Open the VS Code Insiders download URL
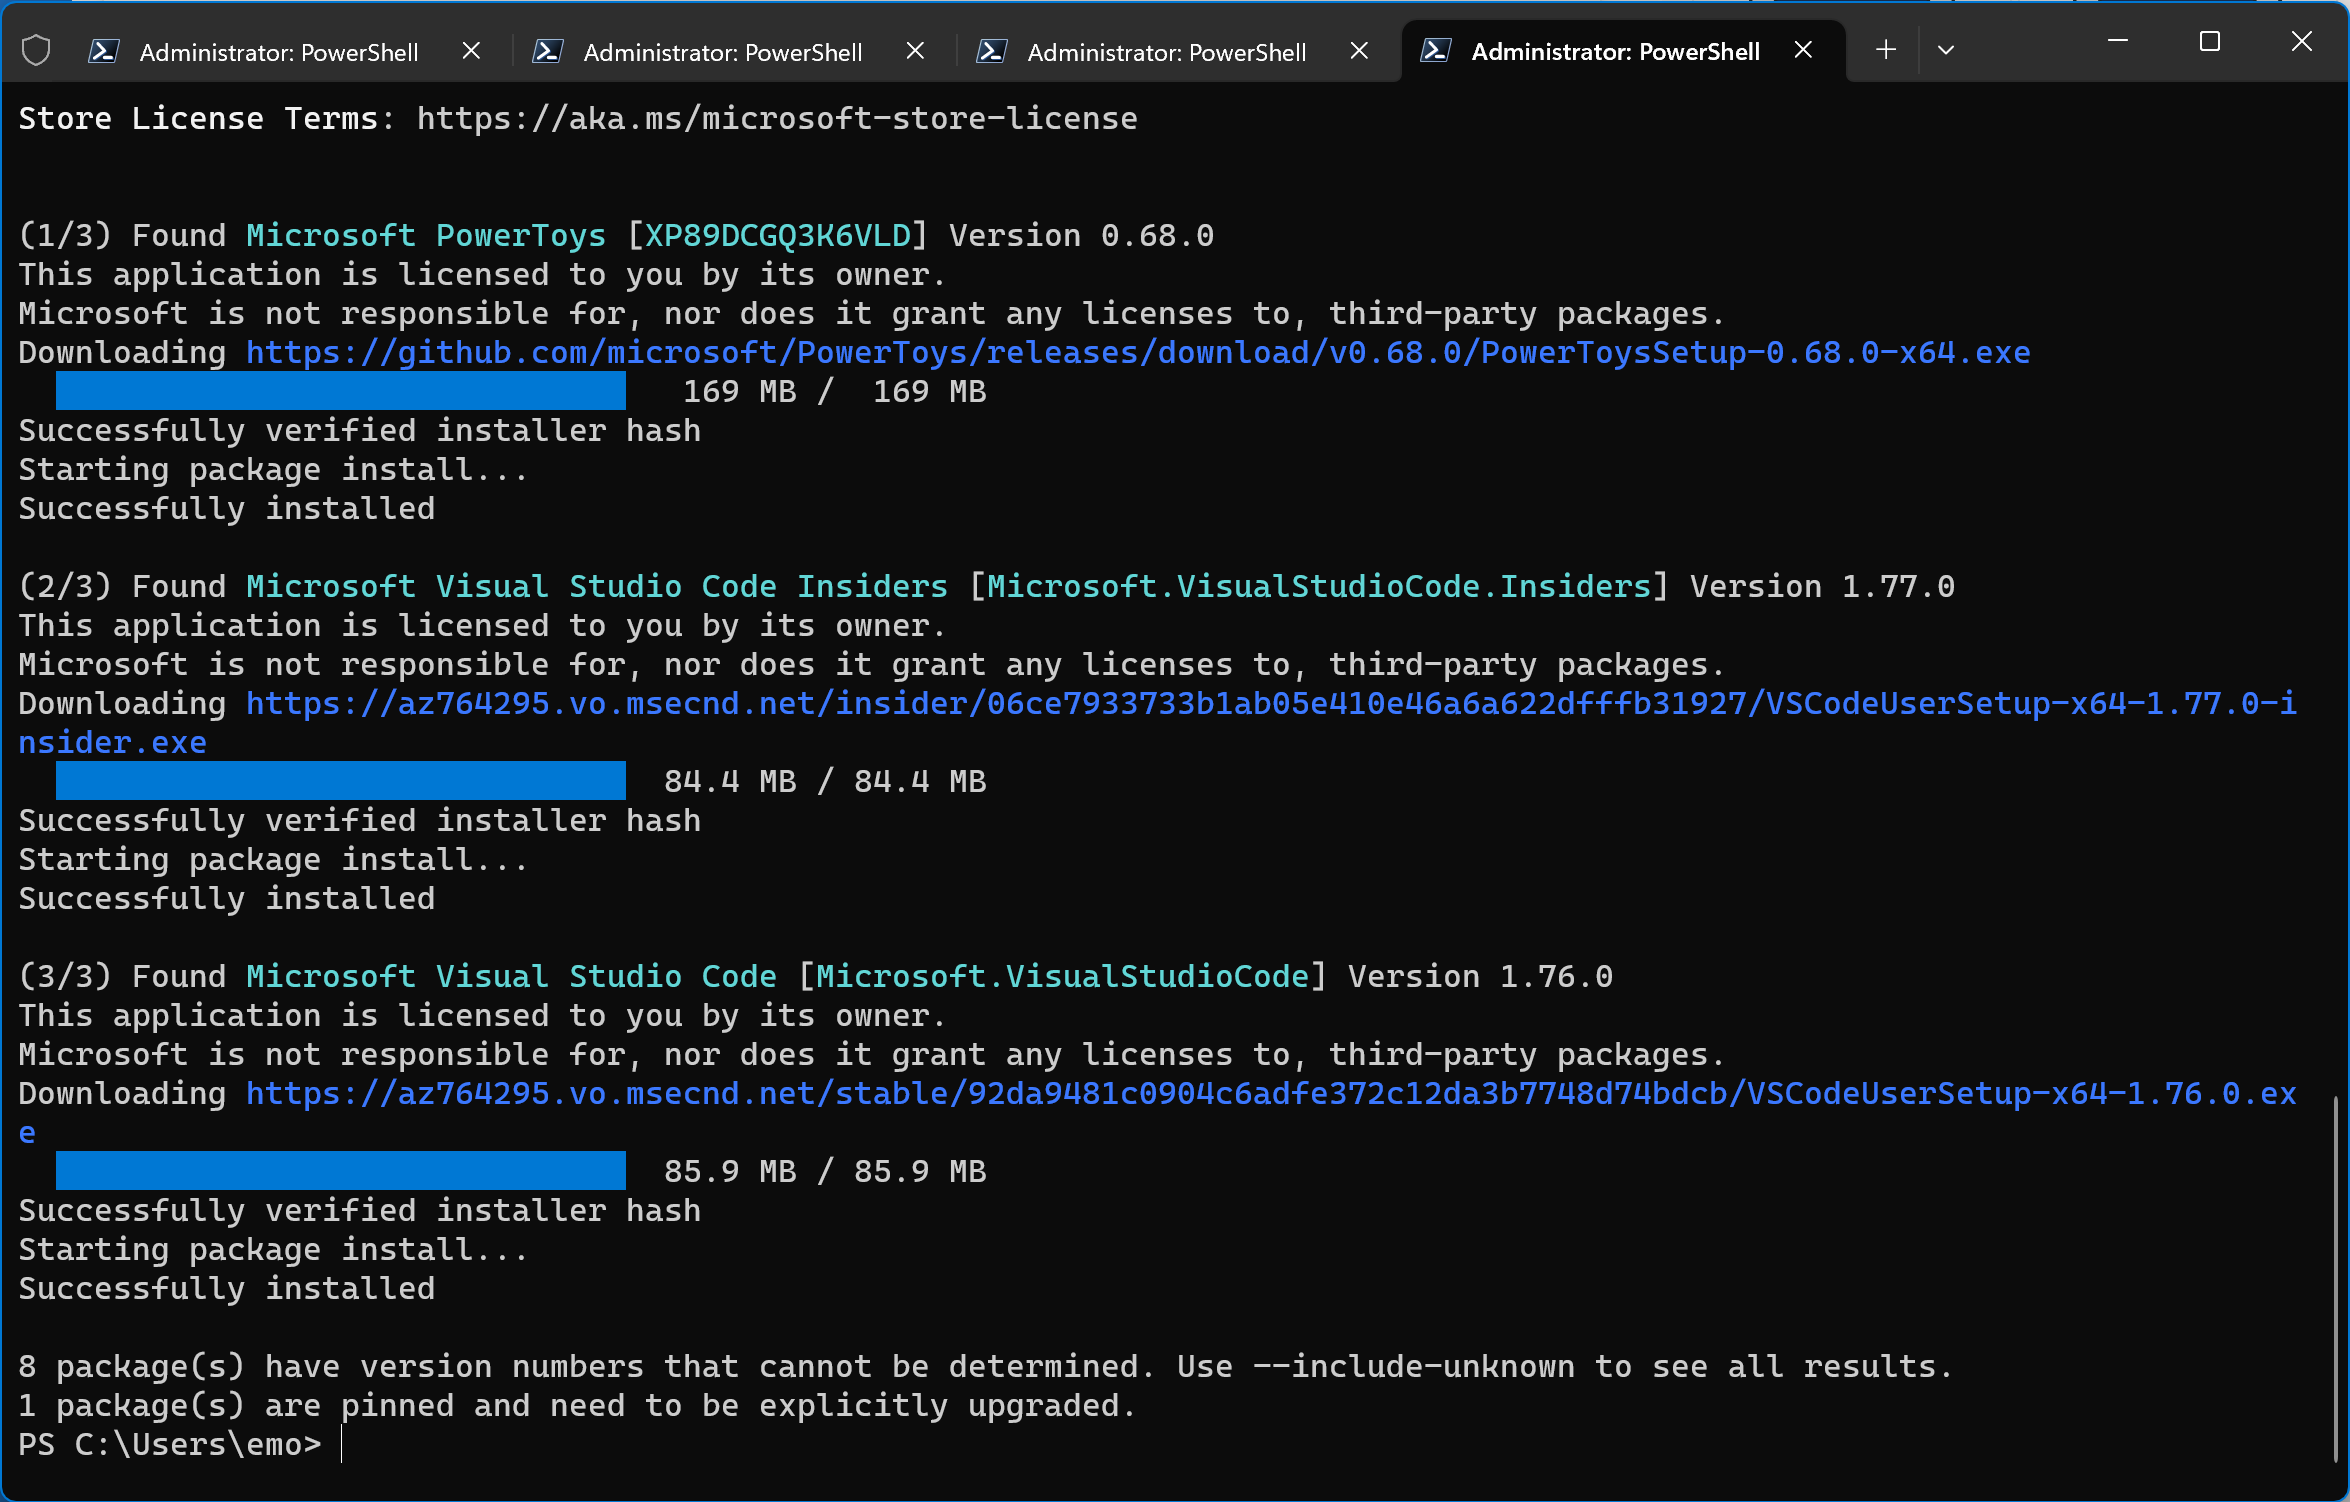The height and width of the screenshot is (1502, 2350). point(1270,704)
